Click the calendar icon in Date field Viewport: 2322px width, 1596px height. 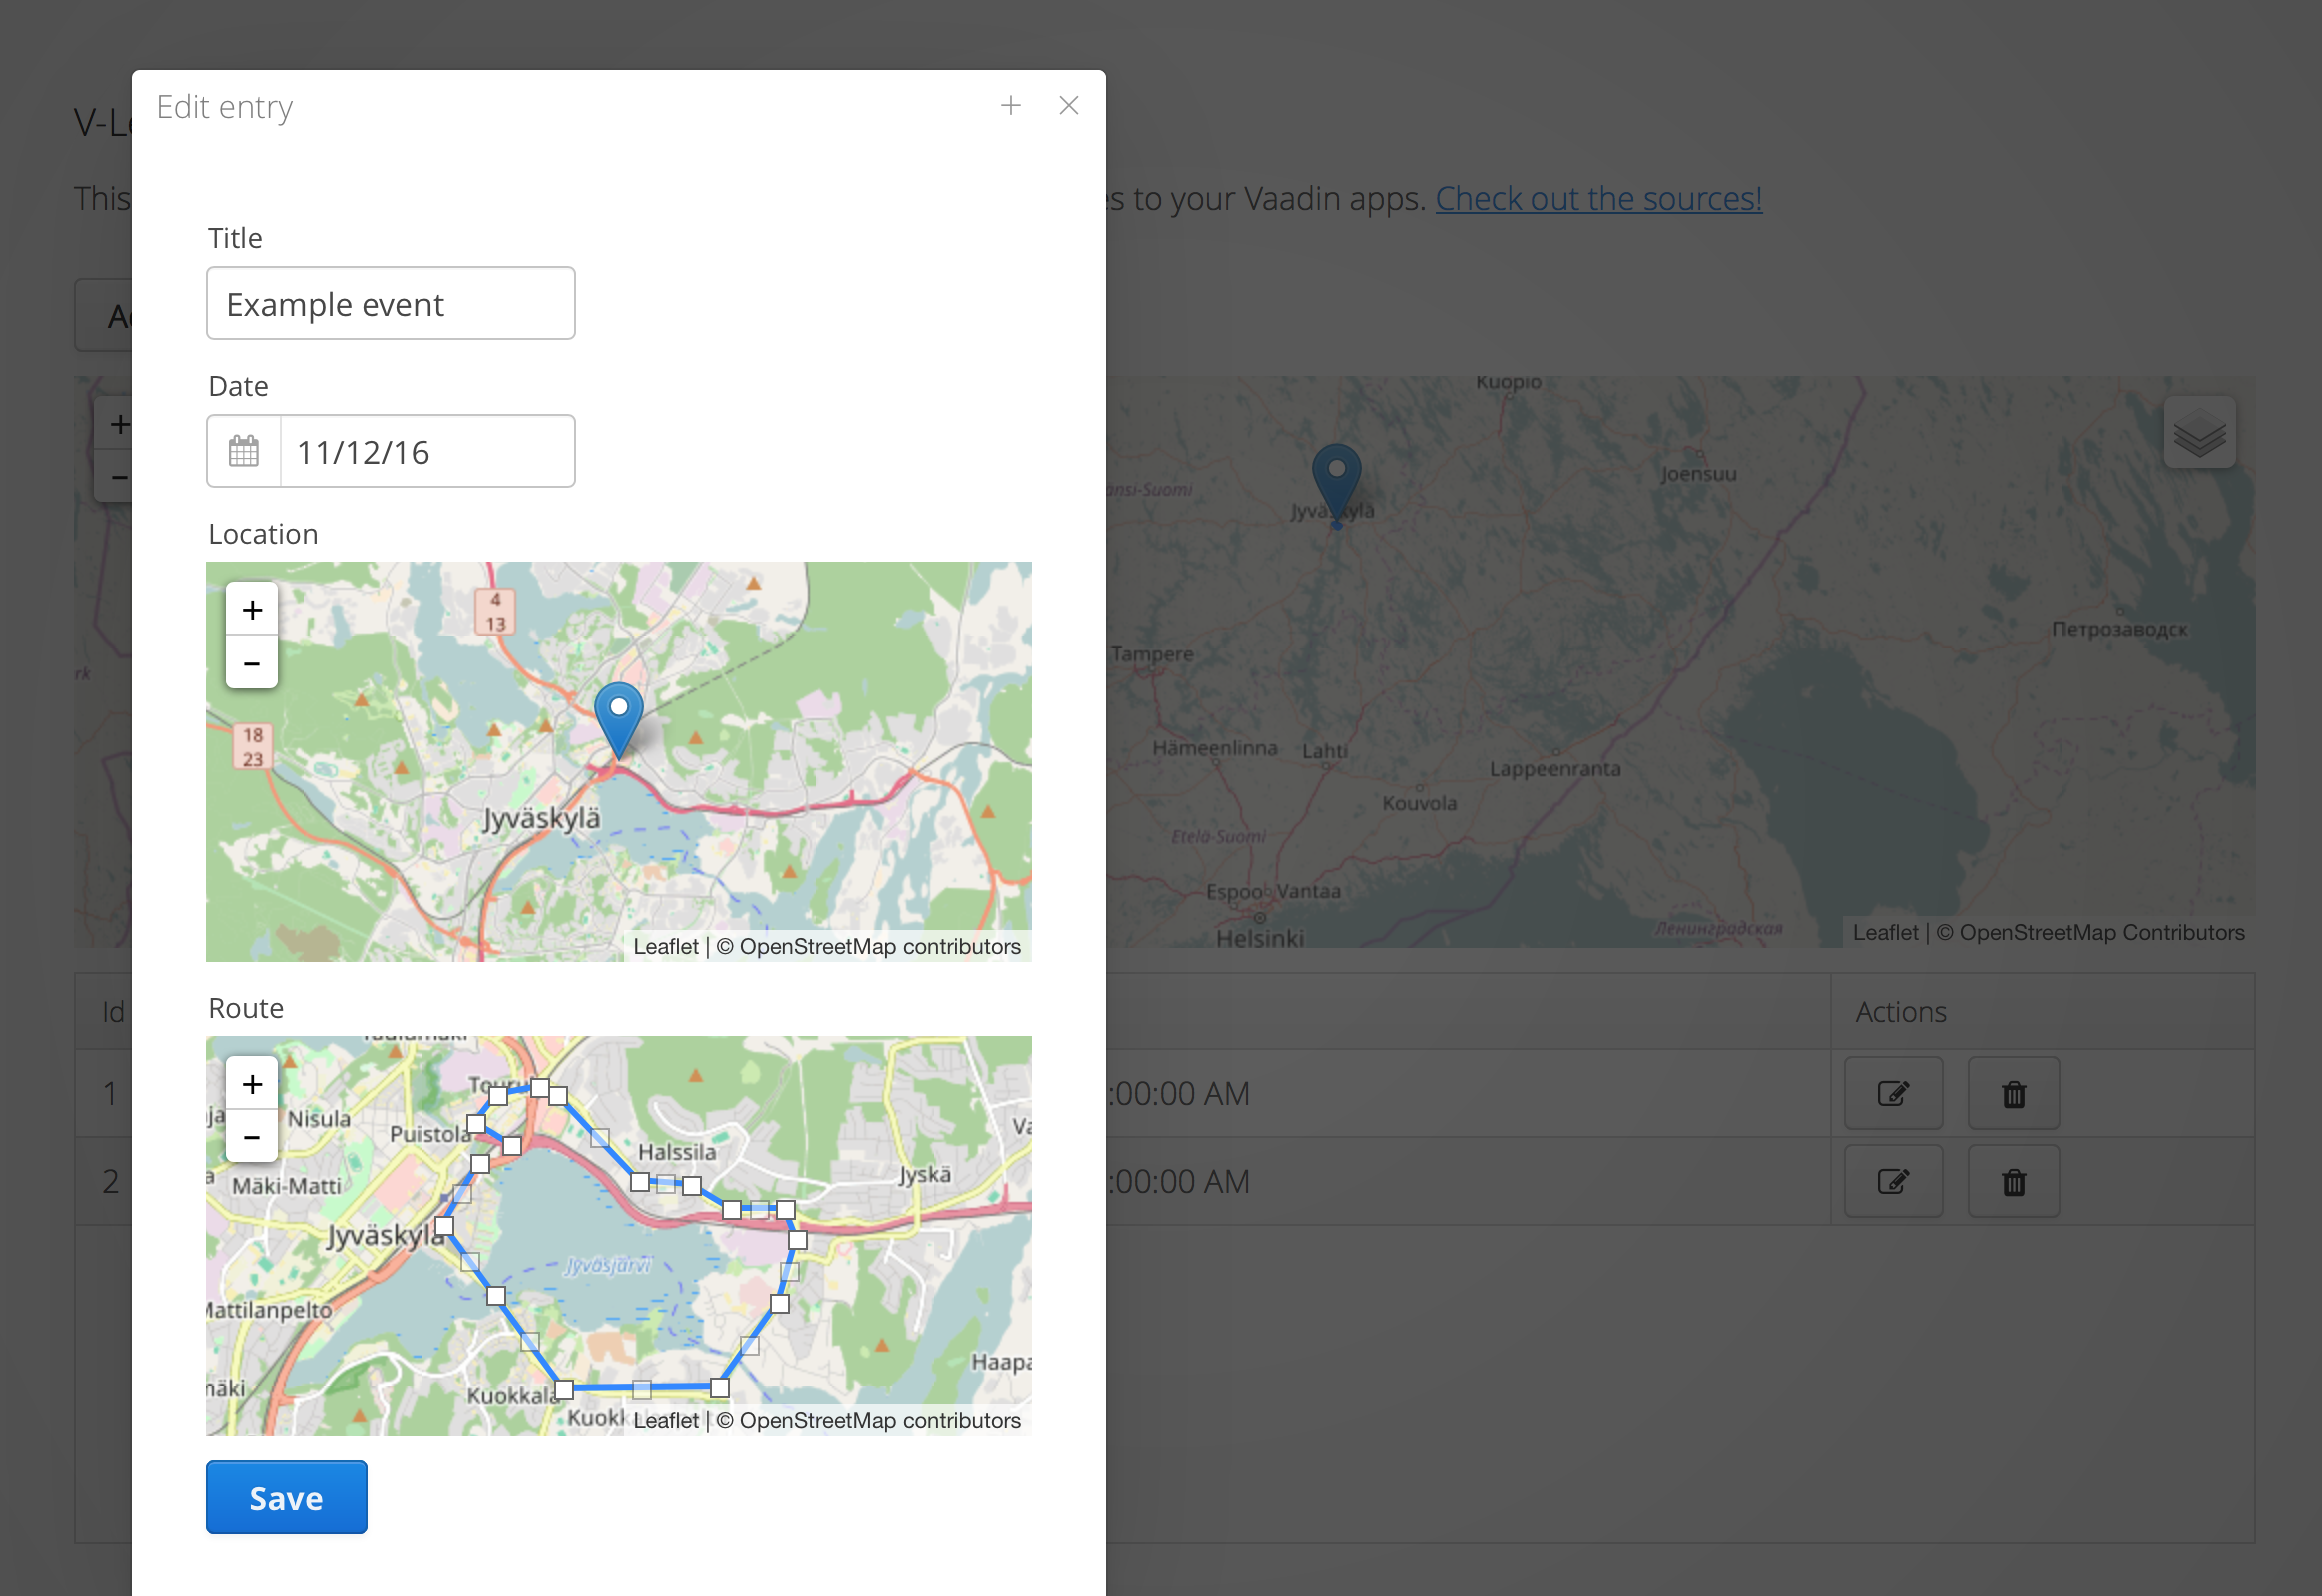click(244, 452)
